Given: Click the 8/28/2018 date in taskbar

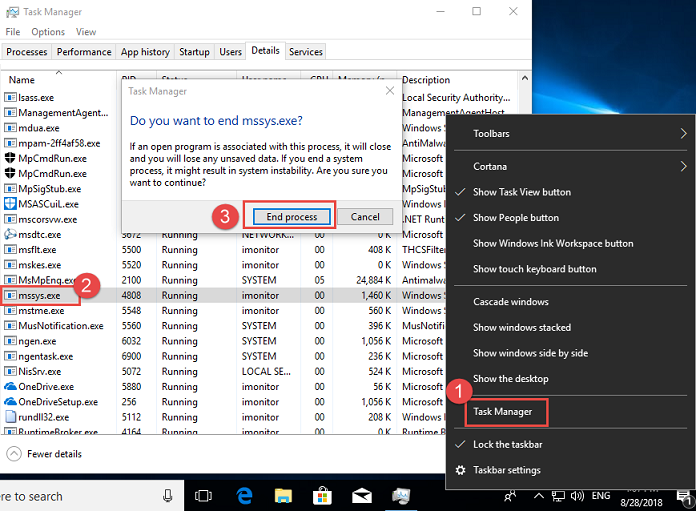Looking at the screenshot, I should [641, 503].
